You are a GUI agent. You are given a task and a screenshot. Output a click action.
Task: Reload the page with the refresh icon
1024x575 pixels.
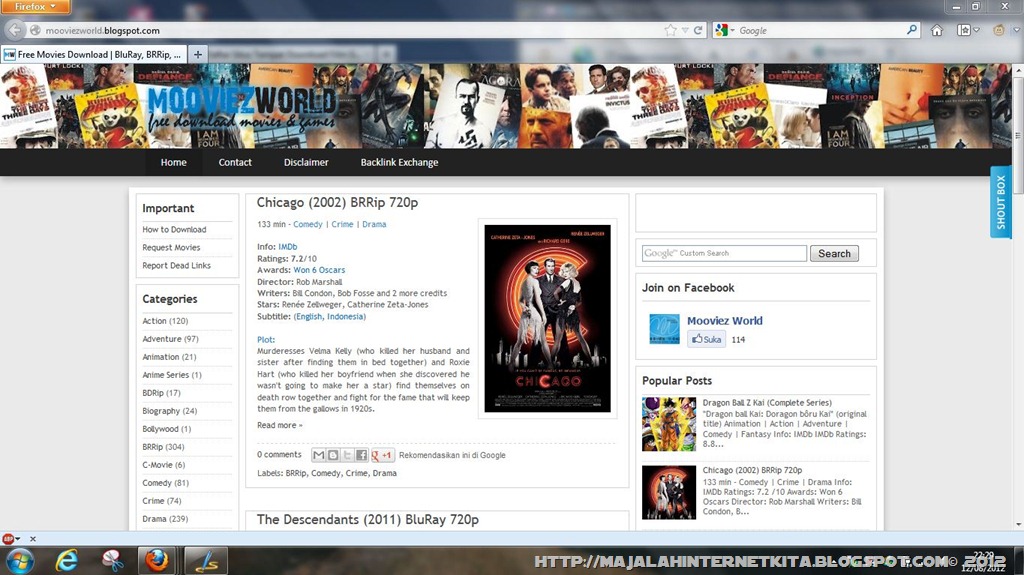pos(697,30)
